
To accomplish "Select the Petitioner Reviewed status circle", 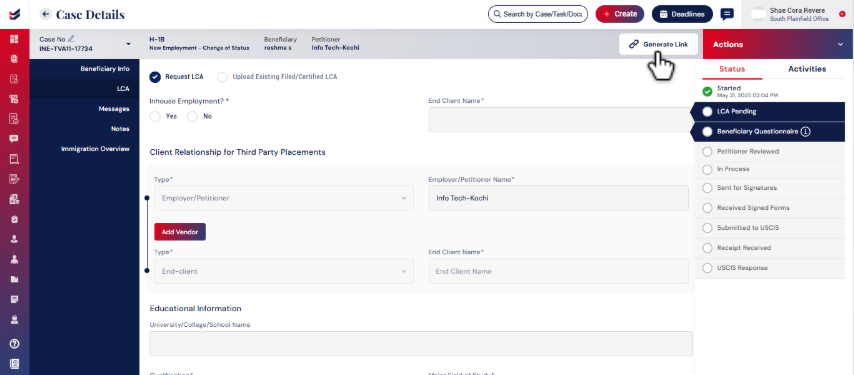I will tap(707, 151).
